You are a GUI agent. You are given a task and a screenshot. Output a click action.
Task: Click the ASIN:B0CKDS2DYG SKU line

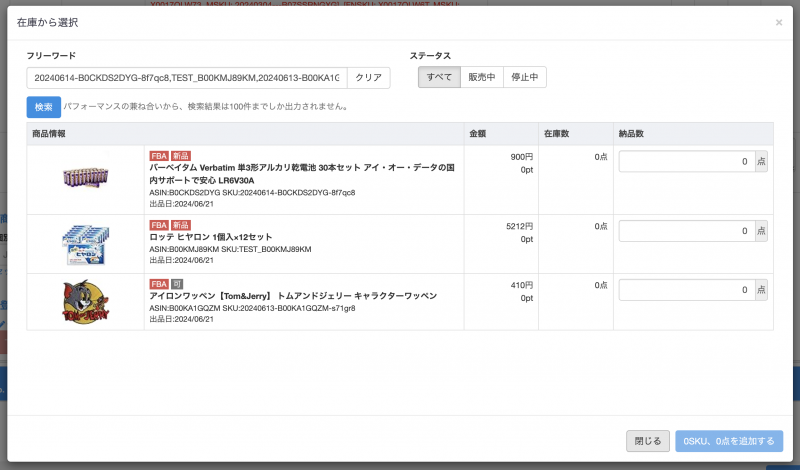pos(252,193)
